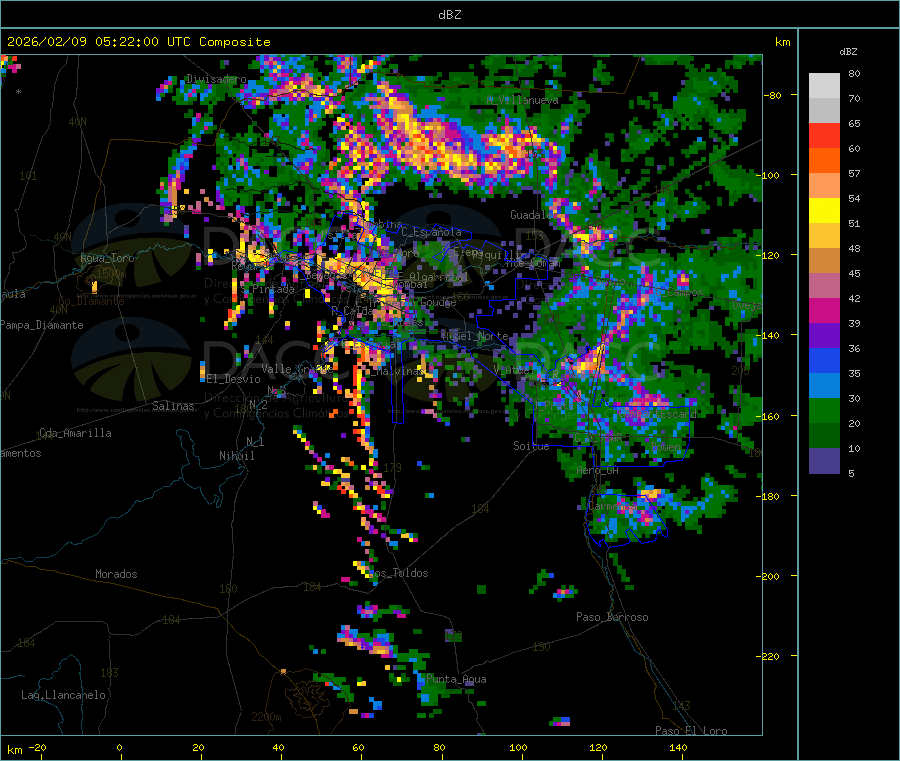The height and width of the screenshot is (761, 900).
Task: Select the light gray 70-80 dBZ swatch
Action: tap(824, 86)
